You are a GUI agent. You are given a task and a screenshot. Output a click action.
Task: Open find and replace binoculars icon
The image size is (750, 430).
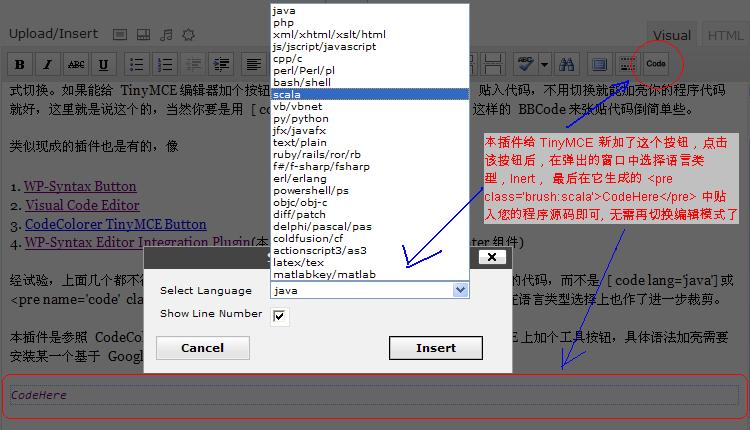567,65
